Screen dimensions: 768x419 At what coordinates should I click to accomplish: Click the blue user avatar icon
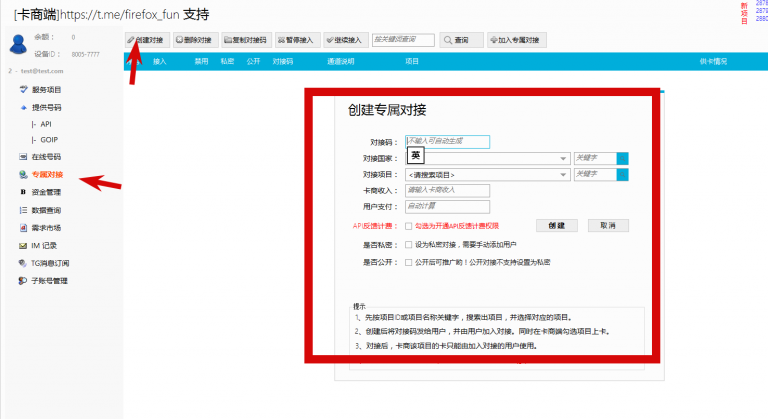tap(18, 45)
